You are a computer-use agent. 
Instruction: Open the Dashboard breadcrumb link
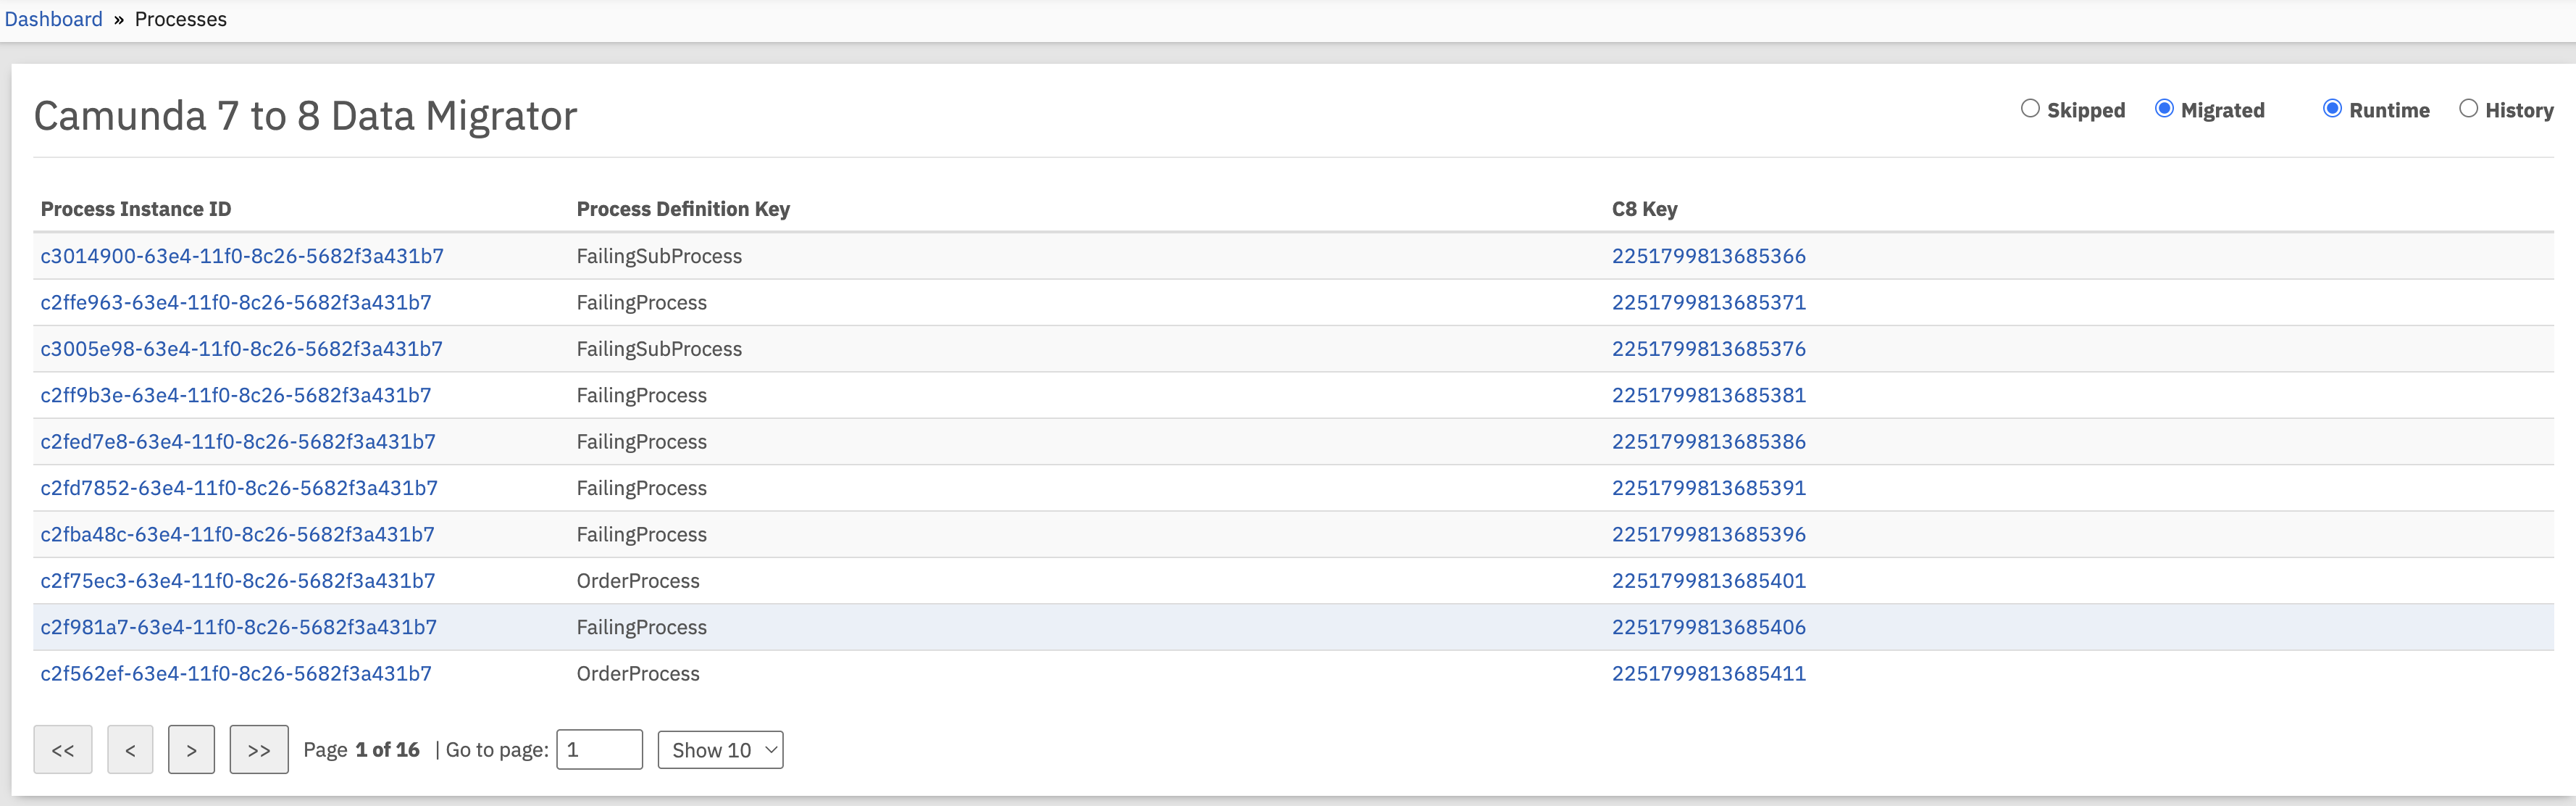pos(54,19)
